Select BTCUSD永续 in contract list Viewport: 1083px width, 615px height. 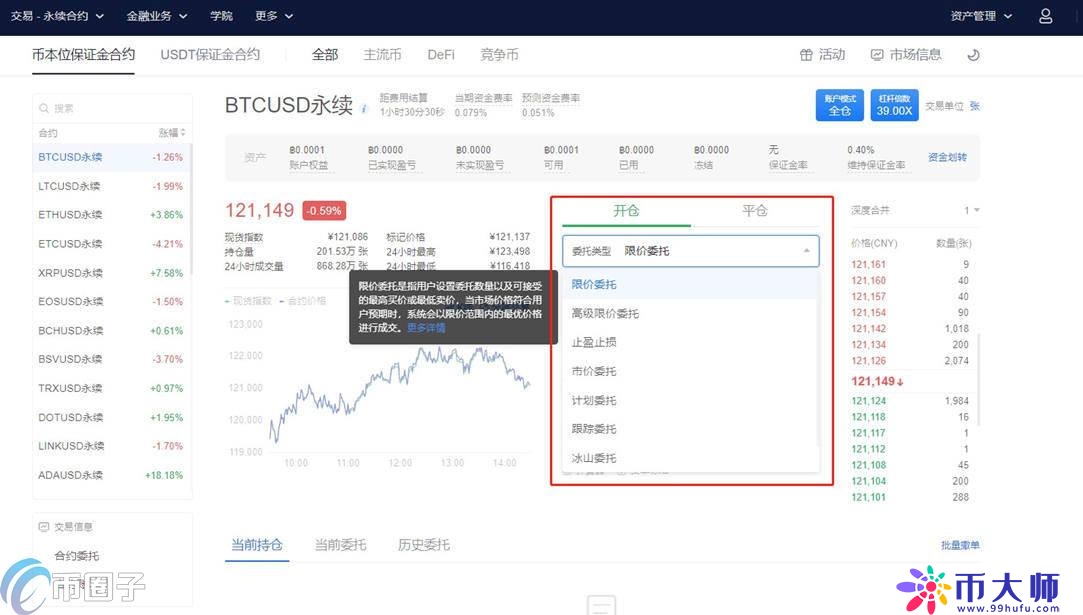[112, 158]
